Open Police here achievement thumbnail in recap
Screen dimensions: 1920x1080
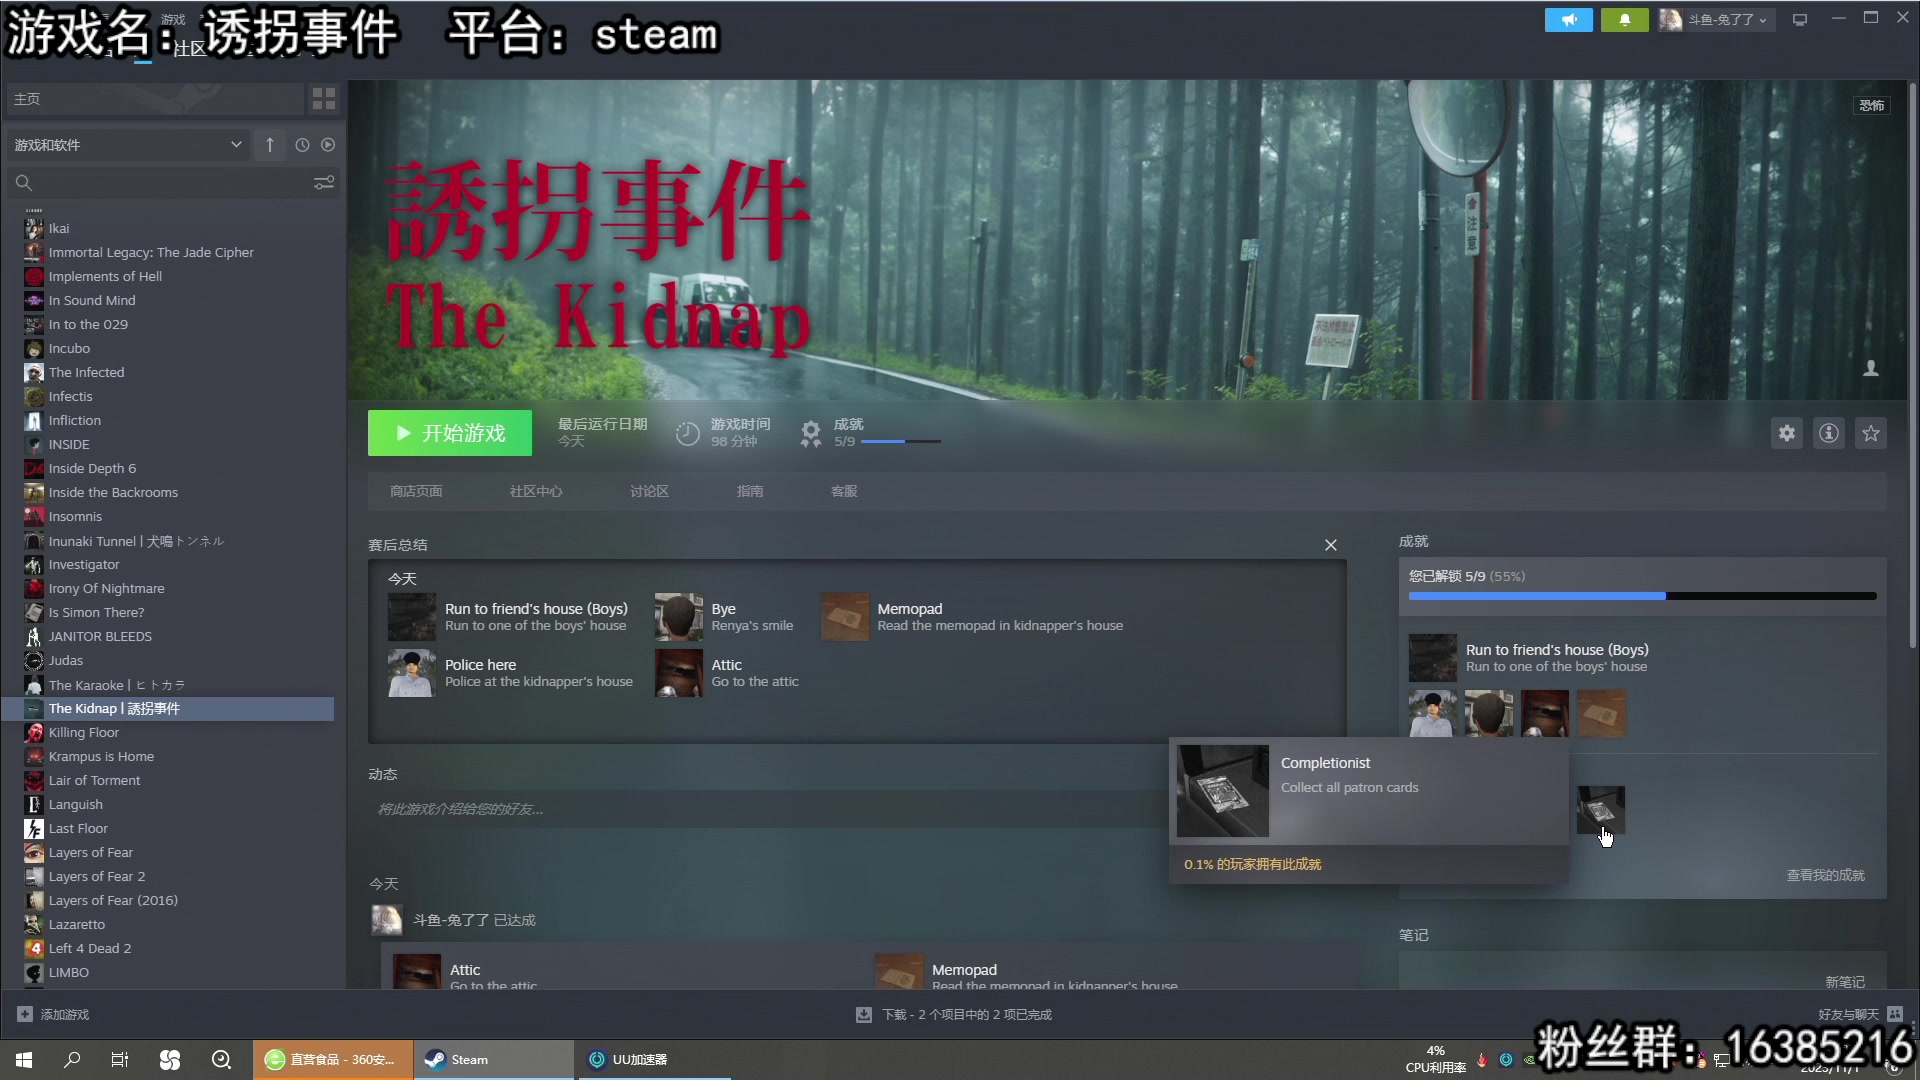[x=412, y=673]
